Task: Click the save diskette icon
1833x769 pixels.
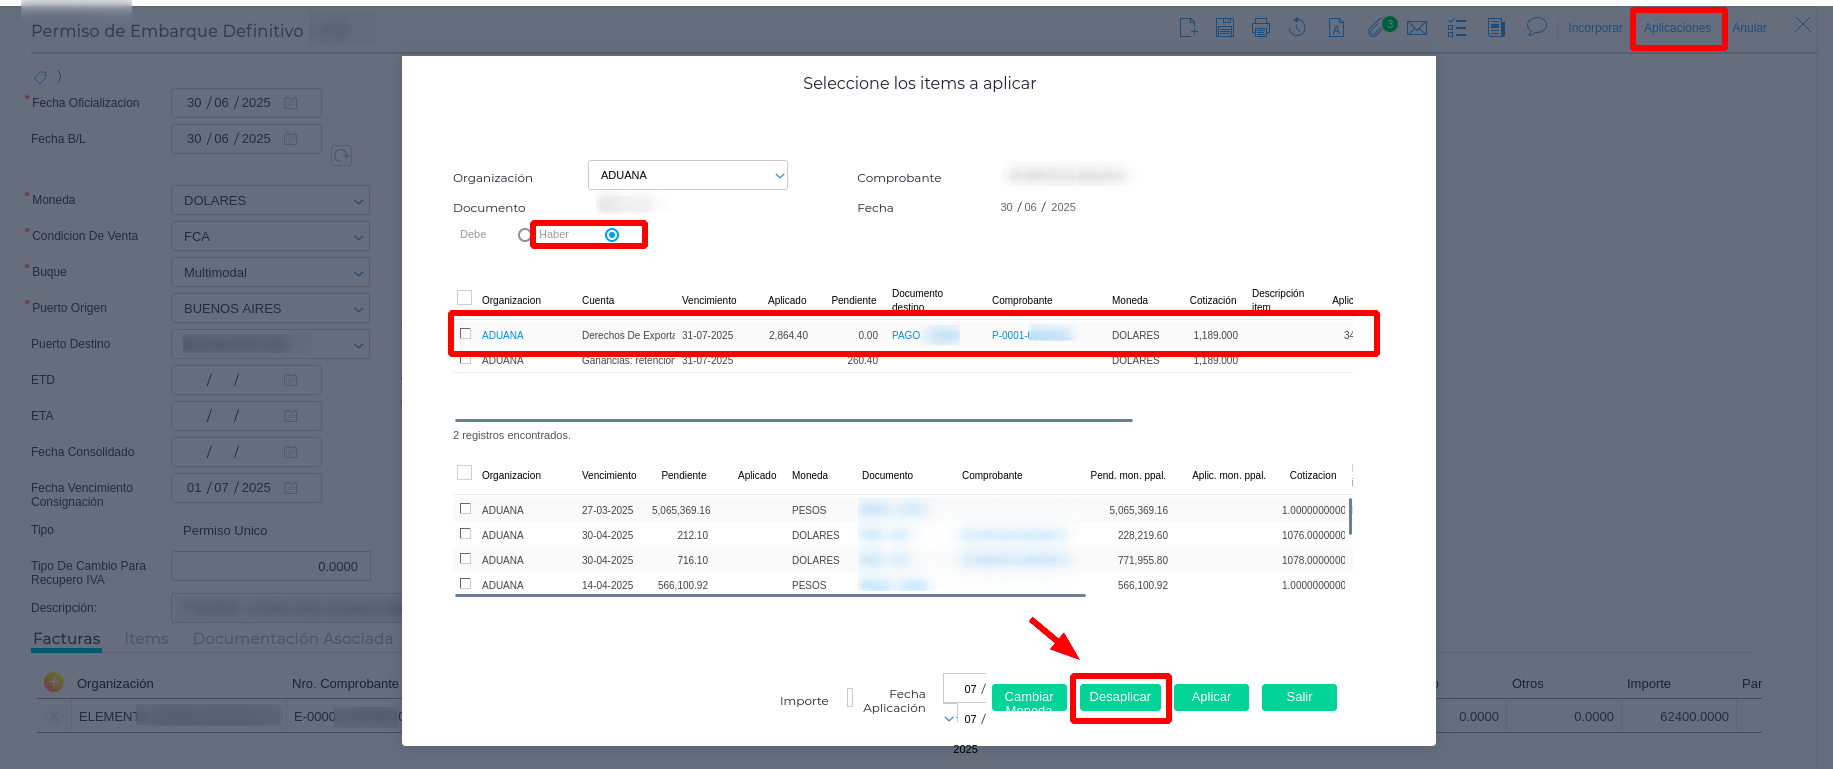Action: 1225,28
